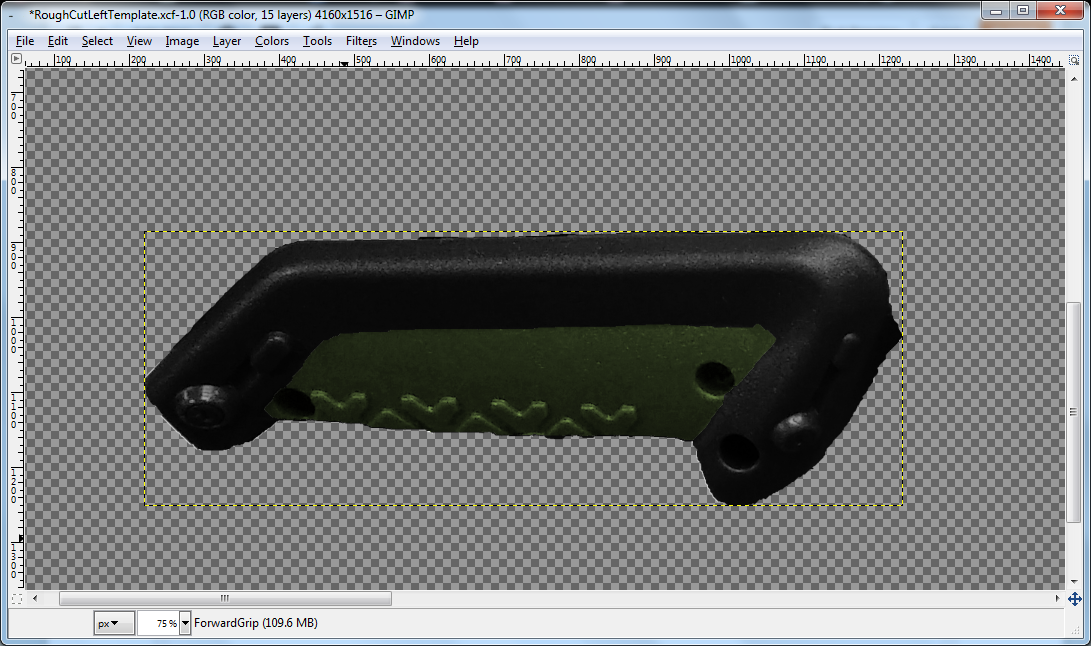Expand the image window menu via ruler-corner arrow

[x=15, y=59]
